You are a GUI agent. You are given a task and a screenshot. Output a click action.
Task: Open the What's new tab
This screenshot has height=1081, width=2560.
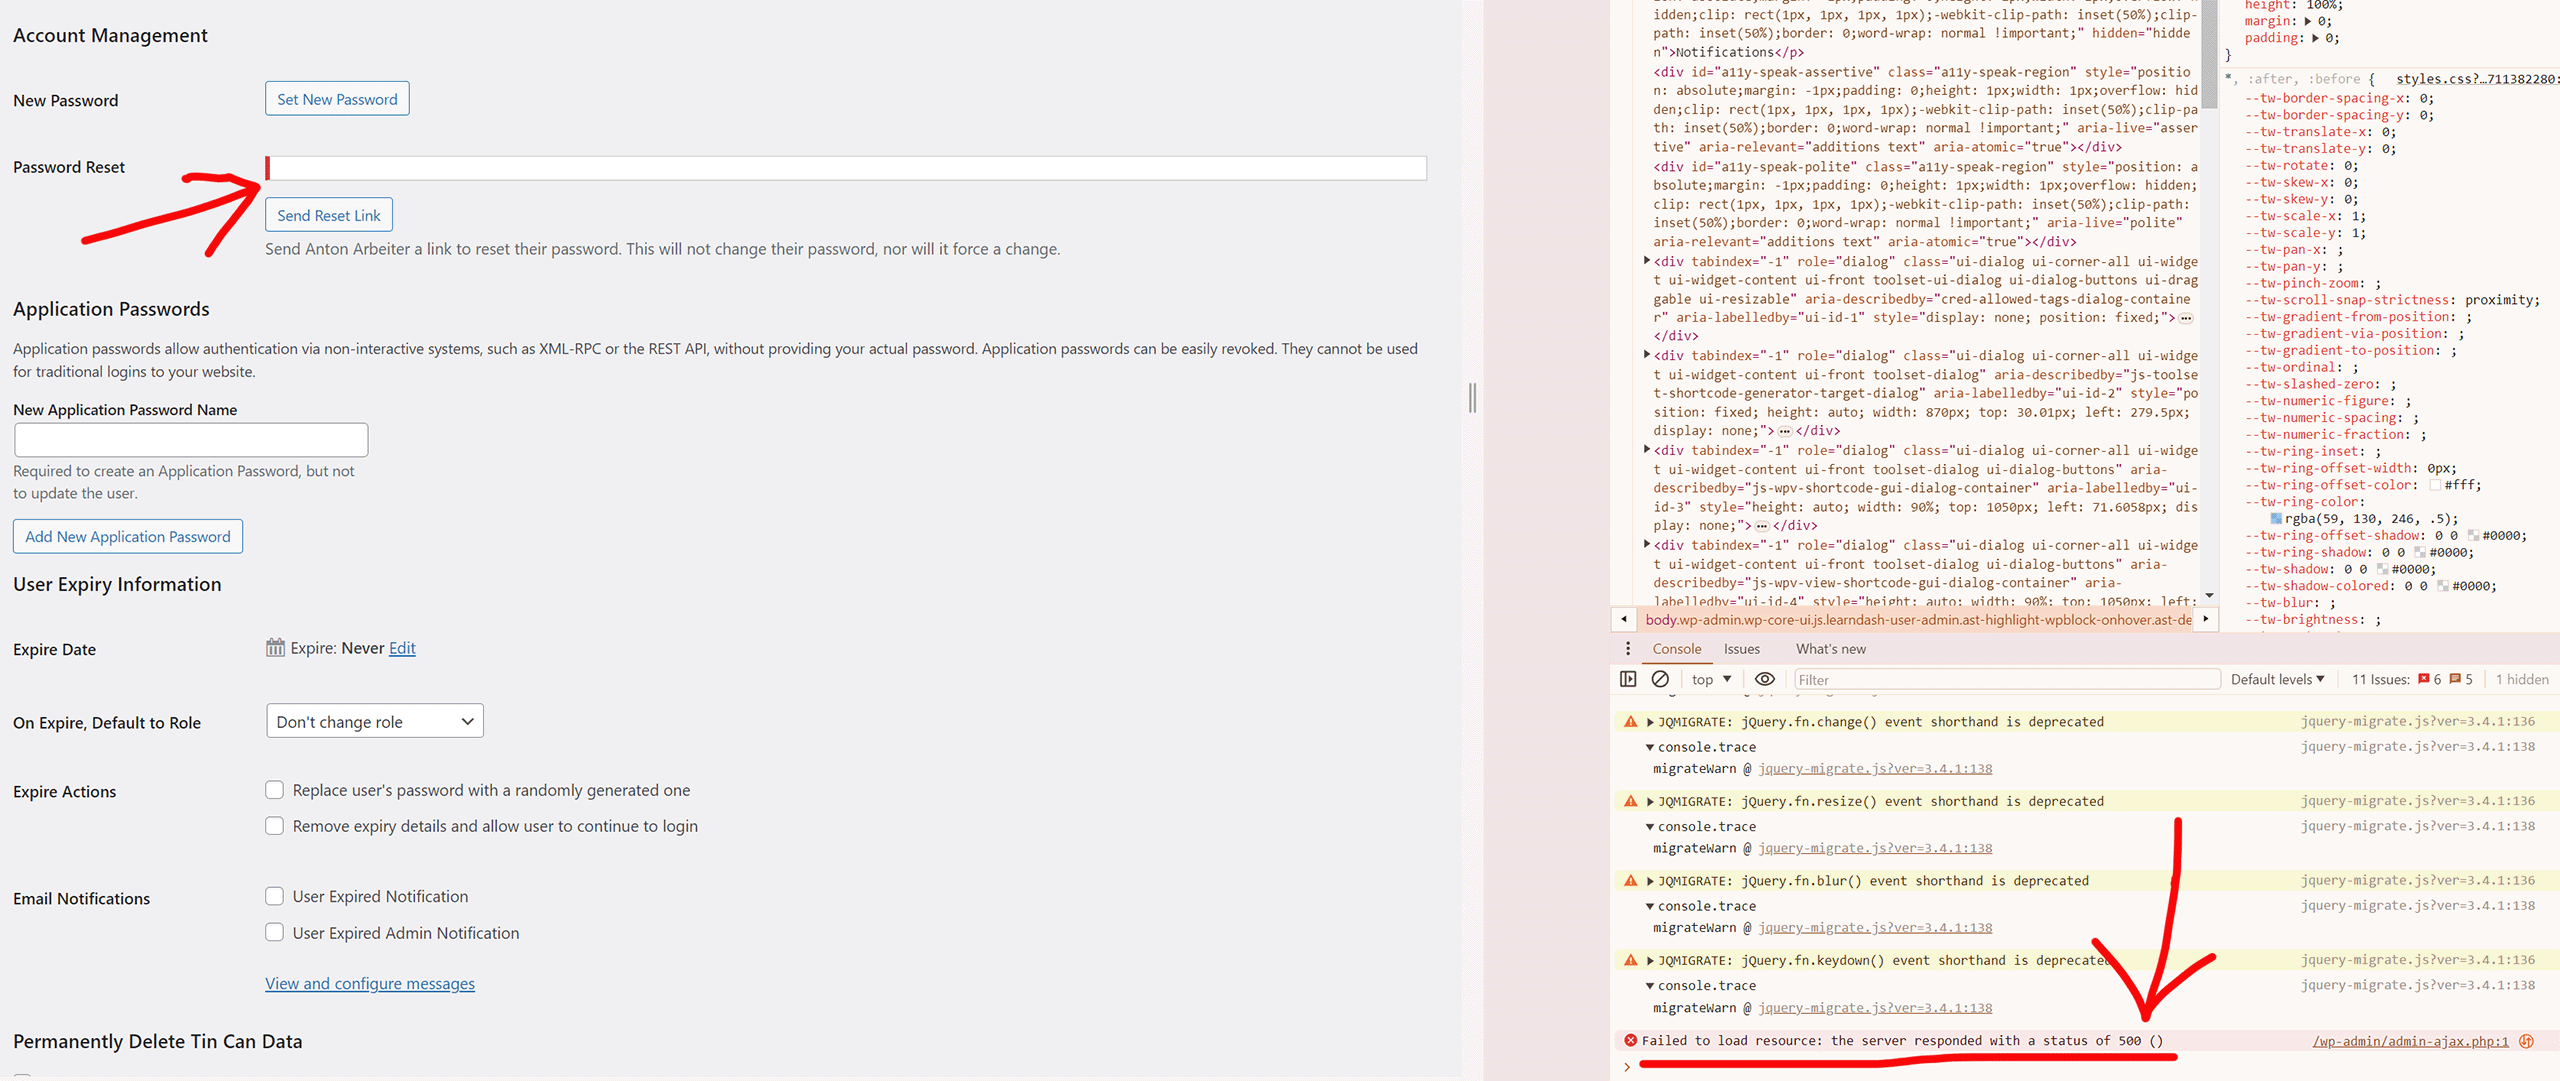click(x=1831, y=649)
